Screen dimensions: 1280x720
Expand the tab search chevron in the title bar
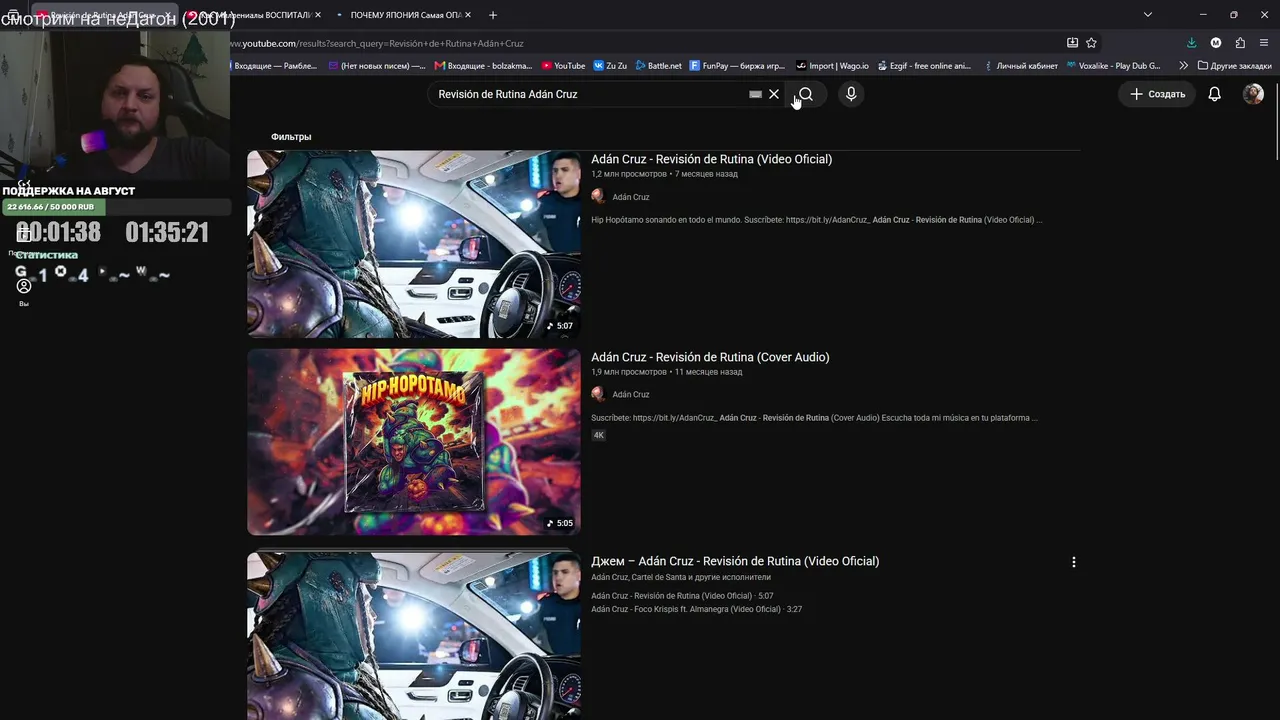pyautogui.click(x=1148, y=15)
